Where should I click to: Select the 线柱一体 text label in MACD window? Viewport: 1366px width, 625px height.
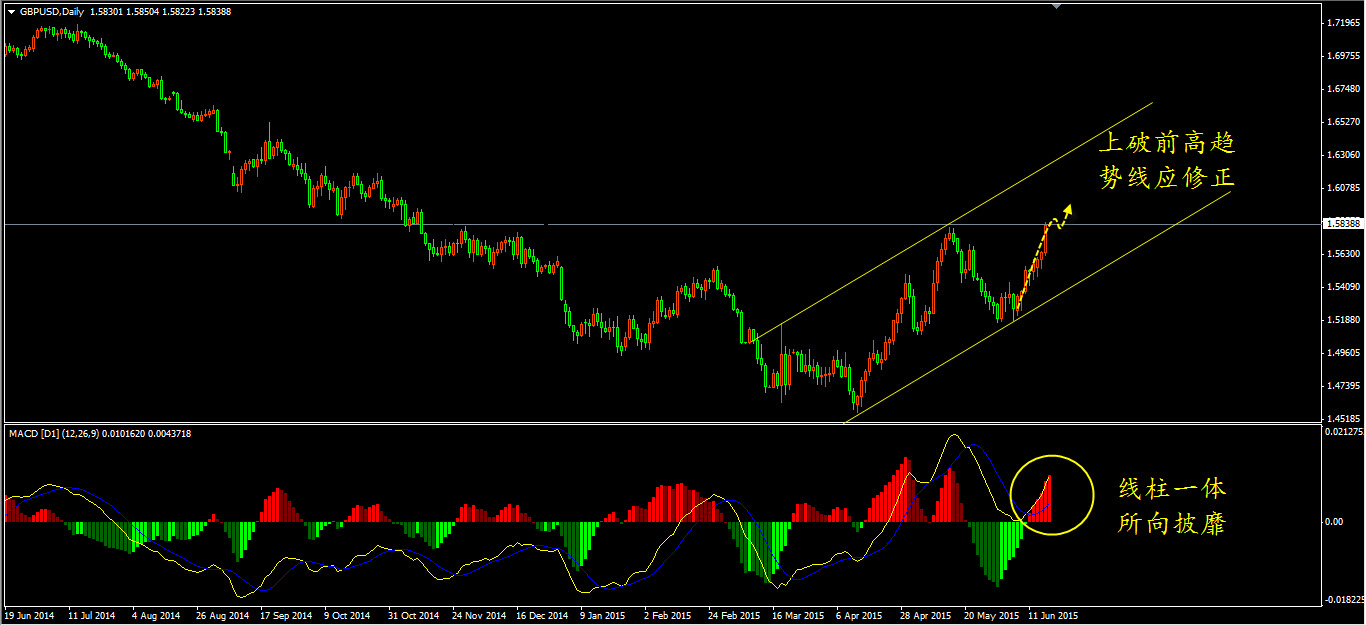pyautogui.click(x=1172, y=489)
